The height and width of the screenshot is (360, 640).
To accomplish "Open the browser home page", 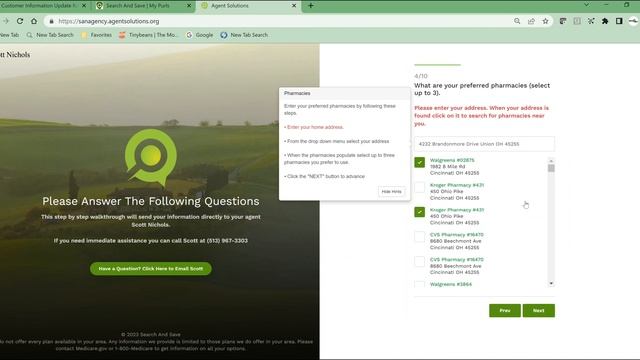I will pos(34,21).
